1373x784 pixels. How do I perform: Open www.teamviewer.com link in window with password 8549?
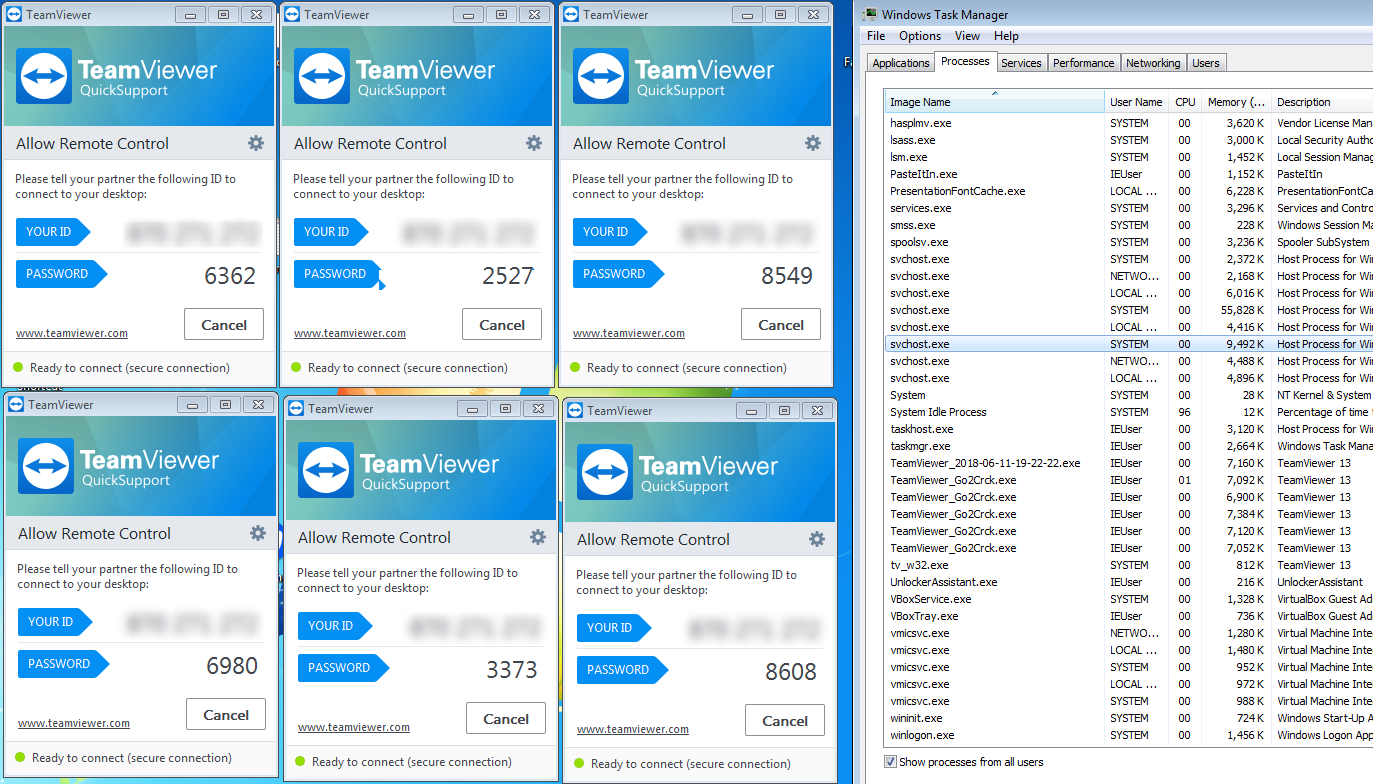pos(629,333)
